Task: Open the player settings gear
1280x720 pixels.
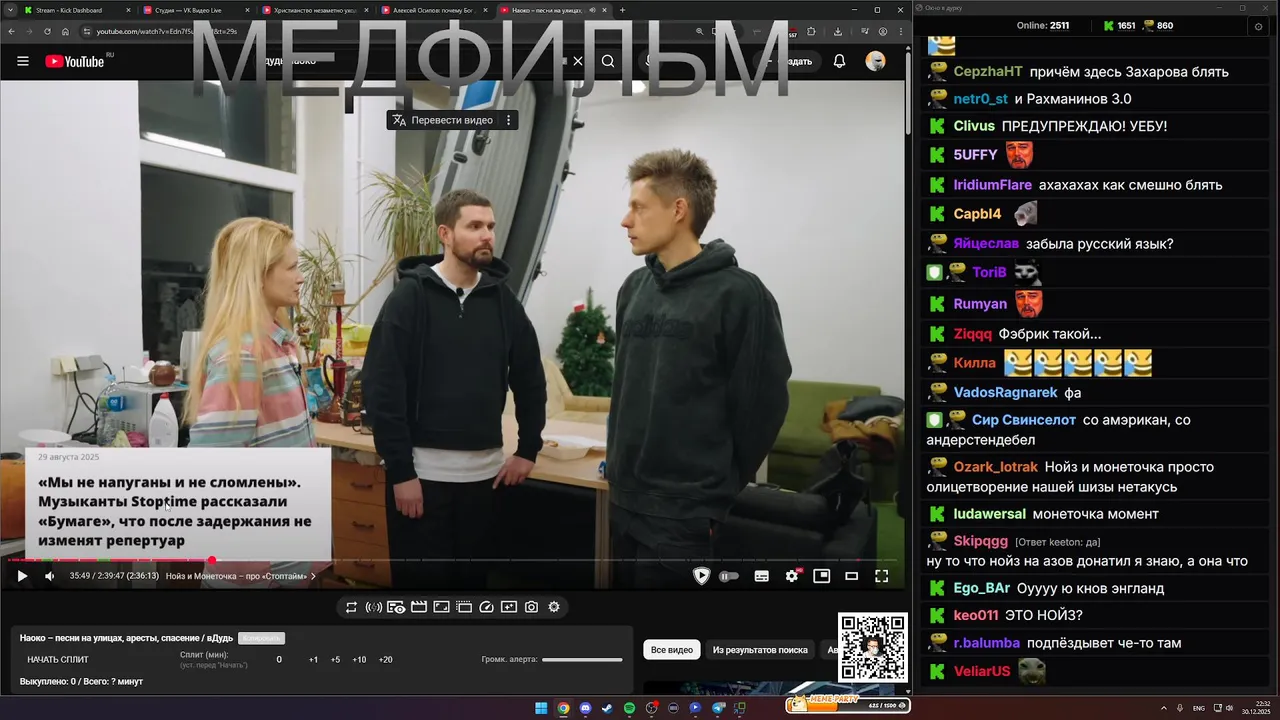Action: (792, 576)
